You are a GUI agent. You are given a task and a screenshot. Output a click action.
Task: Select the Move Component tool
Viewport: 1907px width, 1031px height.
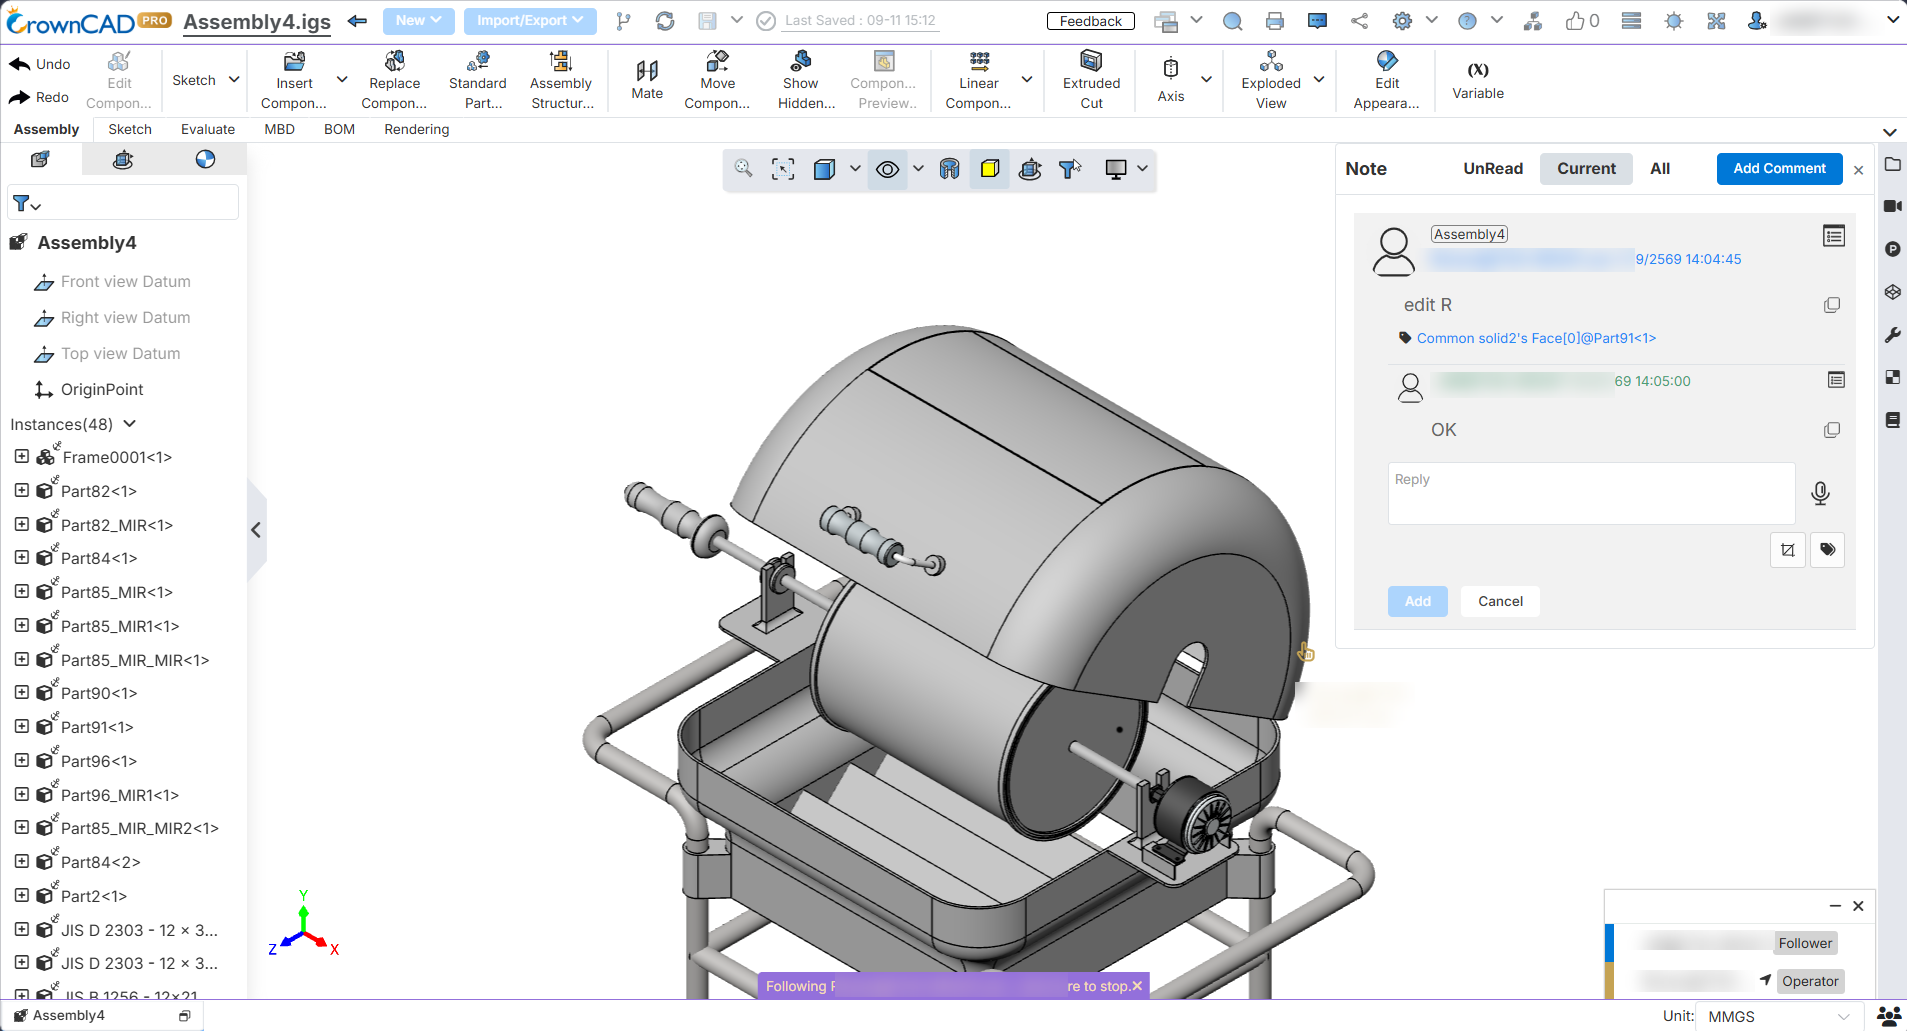pos(717,80)
